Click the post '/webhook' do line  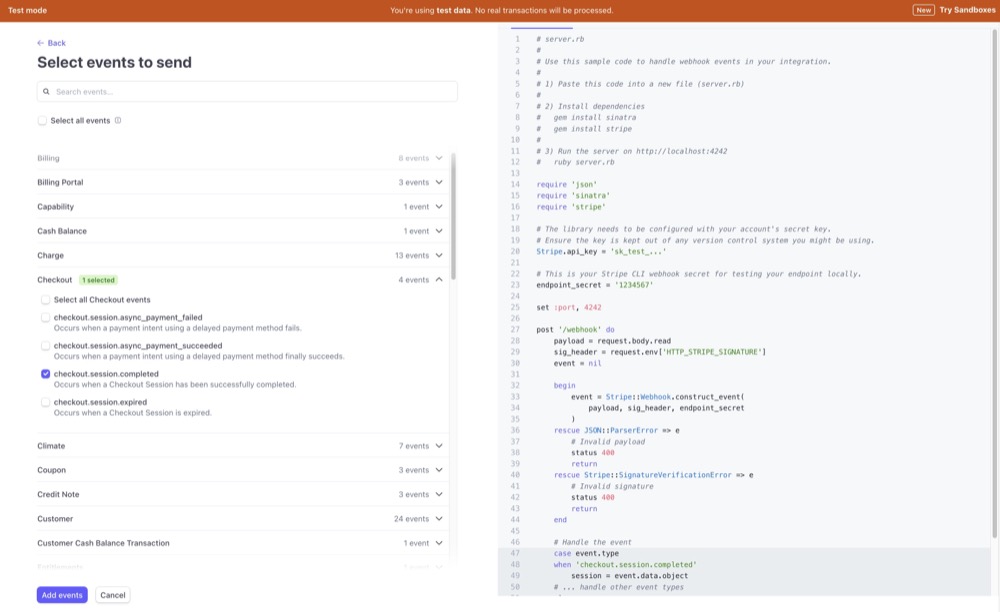point(575,330)
